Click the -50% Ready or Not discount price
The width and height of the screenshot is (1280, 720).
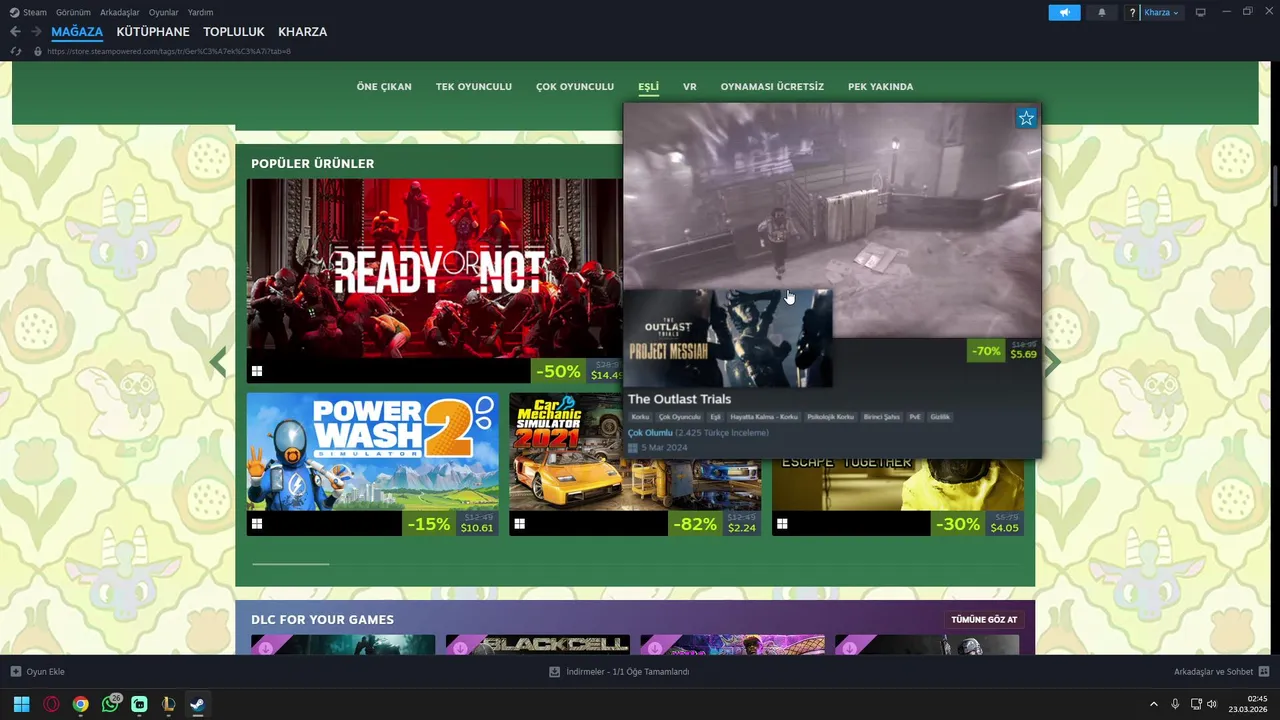coord(577,371)
